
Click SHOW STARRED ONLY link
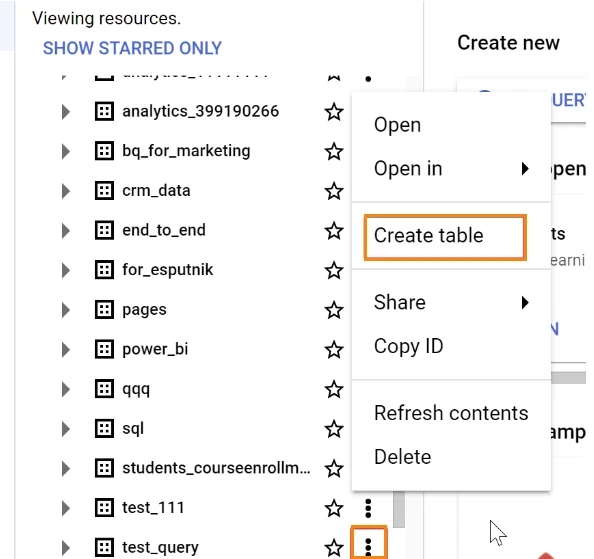[132, 48]
